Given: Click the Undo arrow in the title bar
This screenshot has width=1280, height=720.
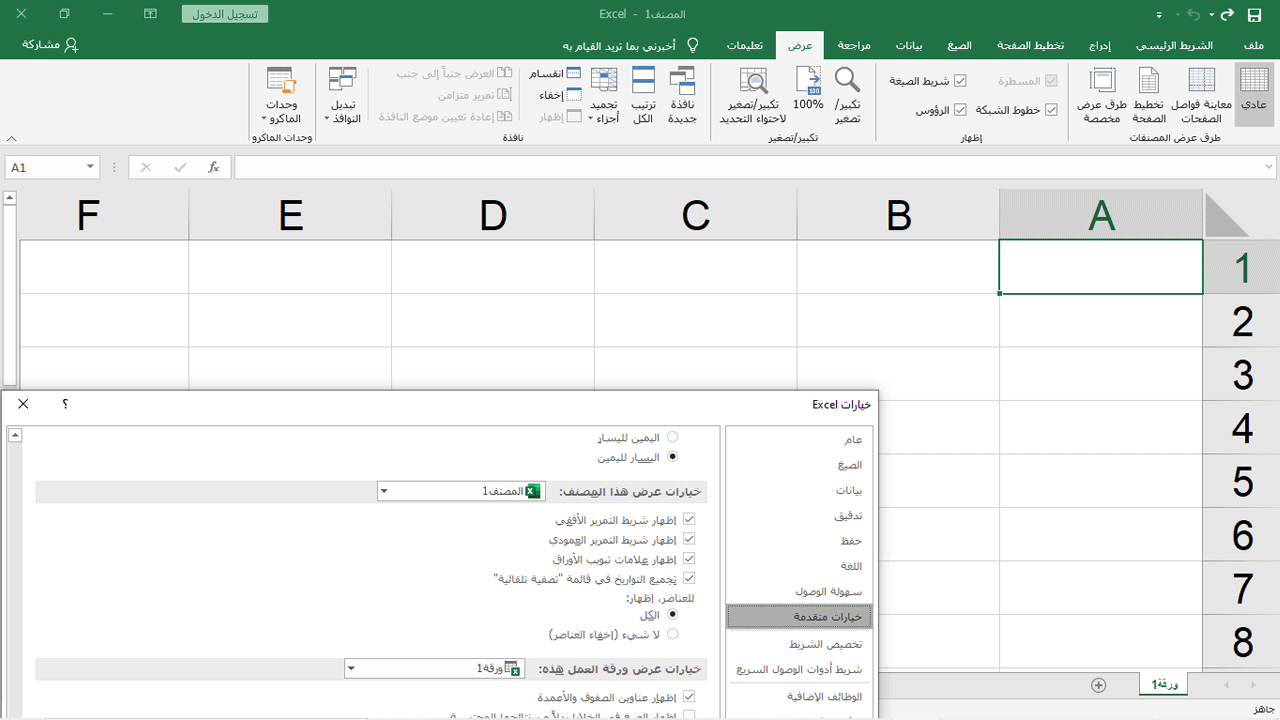Looking at the screenshot, I should click(x=1194, y=15).
